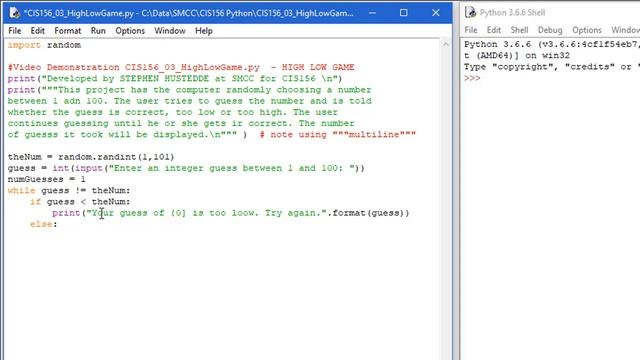Open the Run menu in the editor

(x=98, y=31)
